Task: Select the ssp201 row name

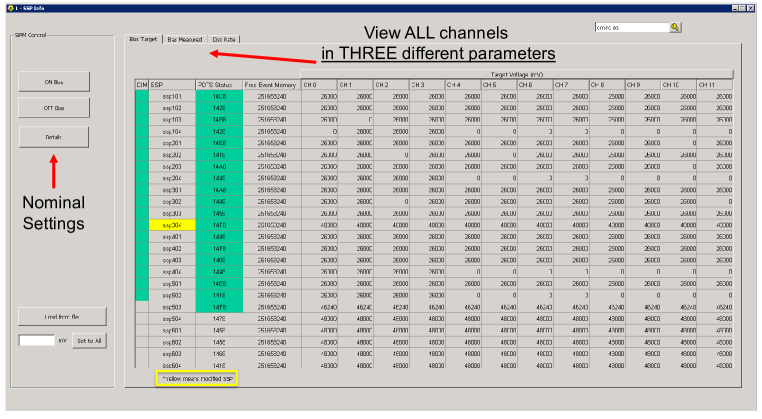Action: click(x=172, y=143)
